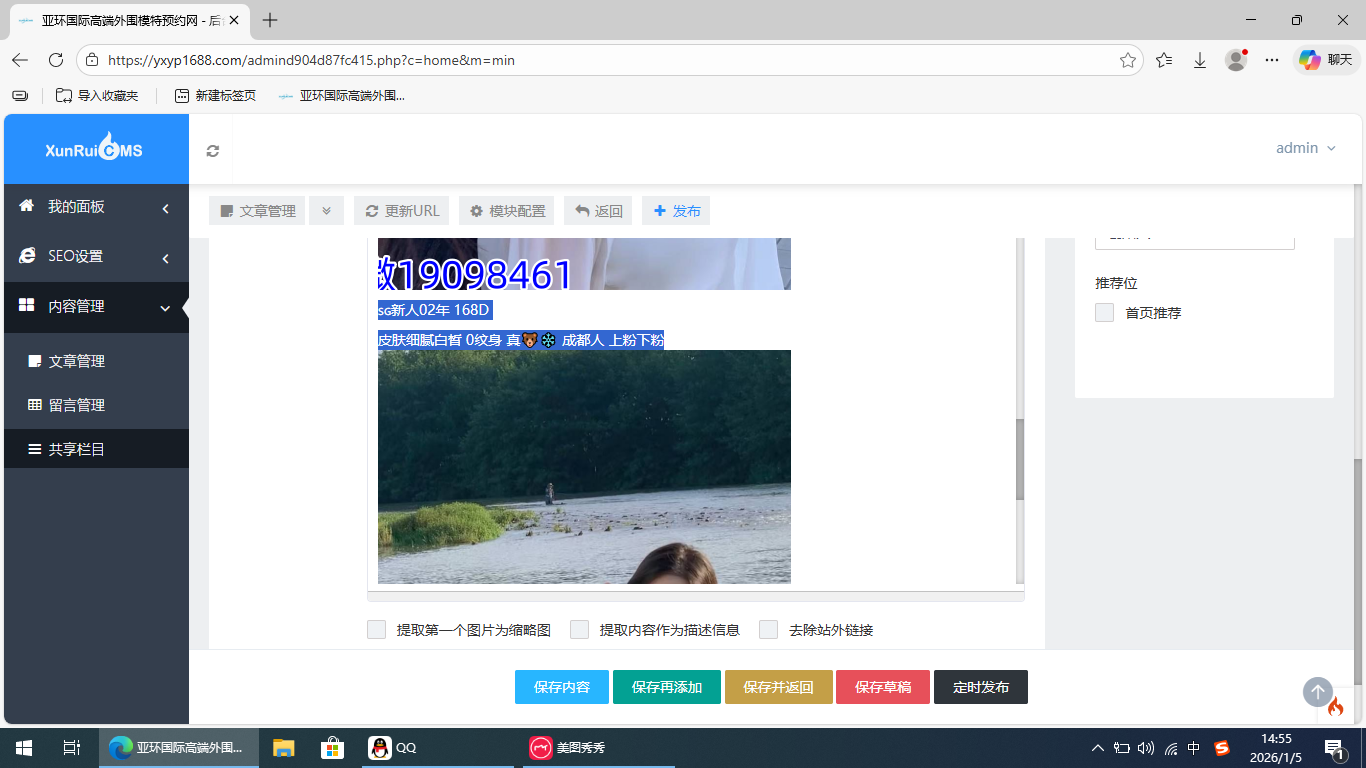The height and width of the screenshot is (768, 1366).
Task: Click the editor's vertical scrollbar thumb
Action: [1020, 459]
